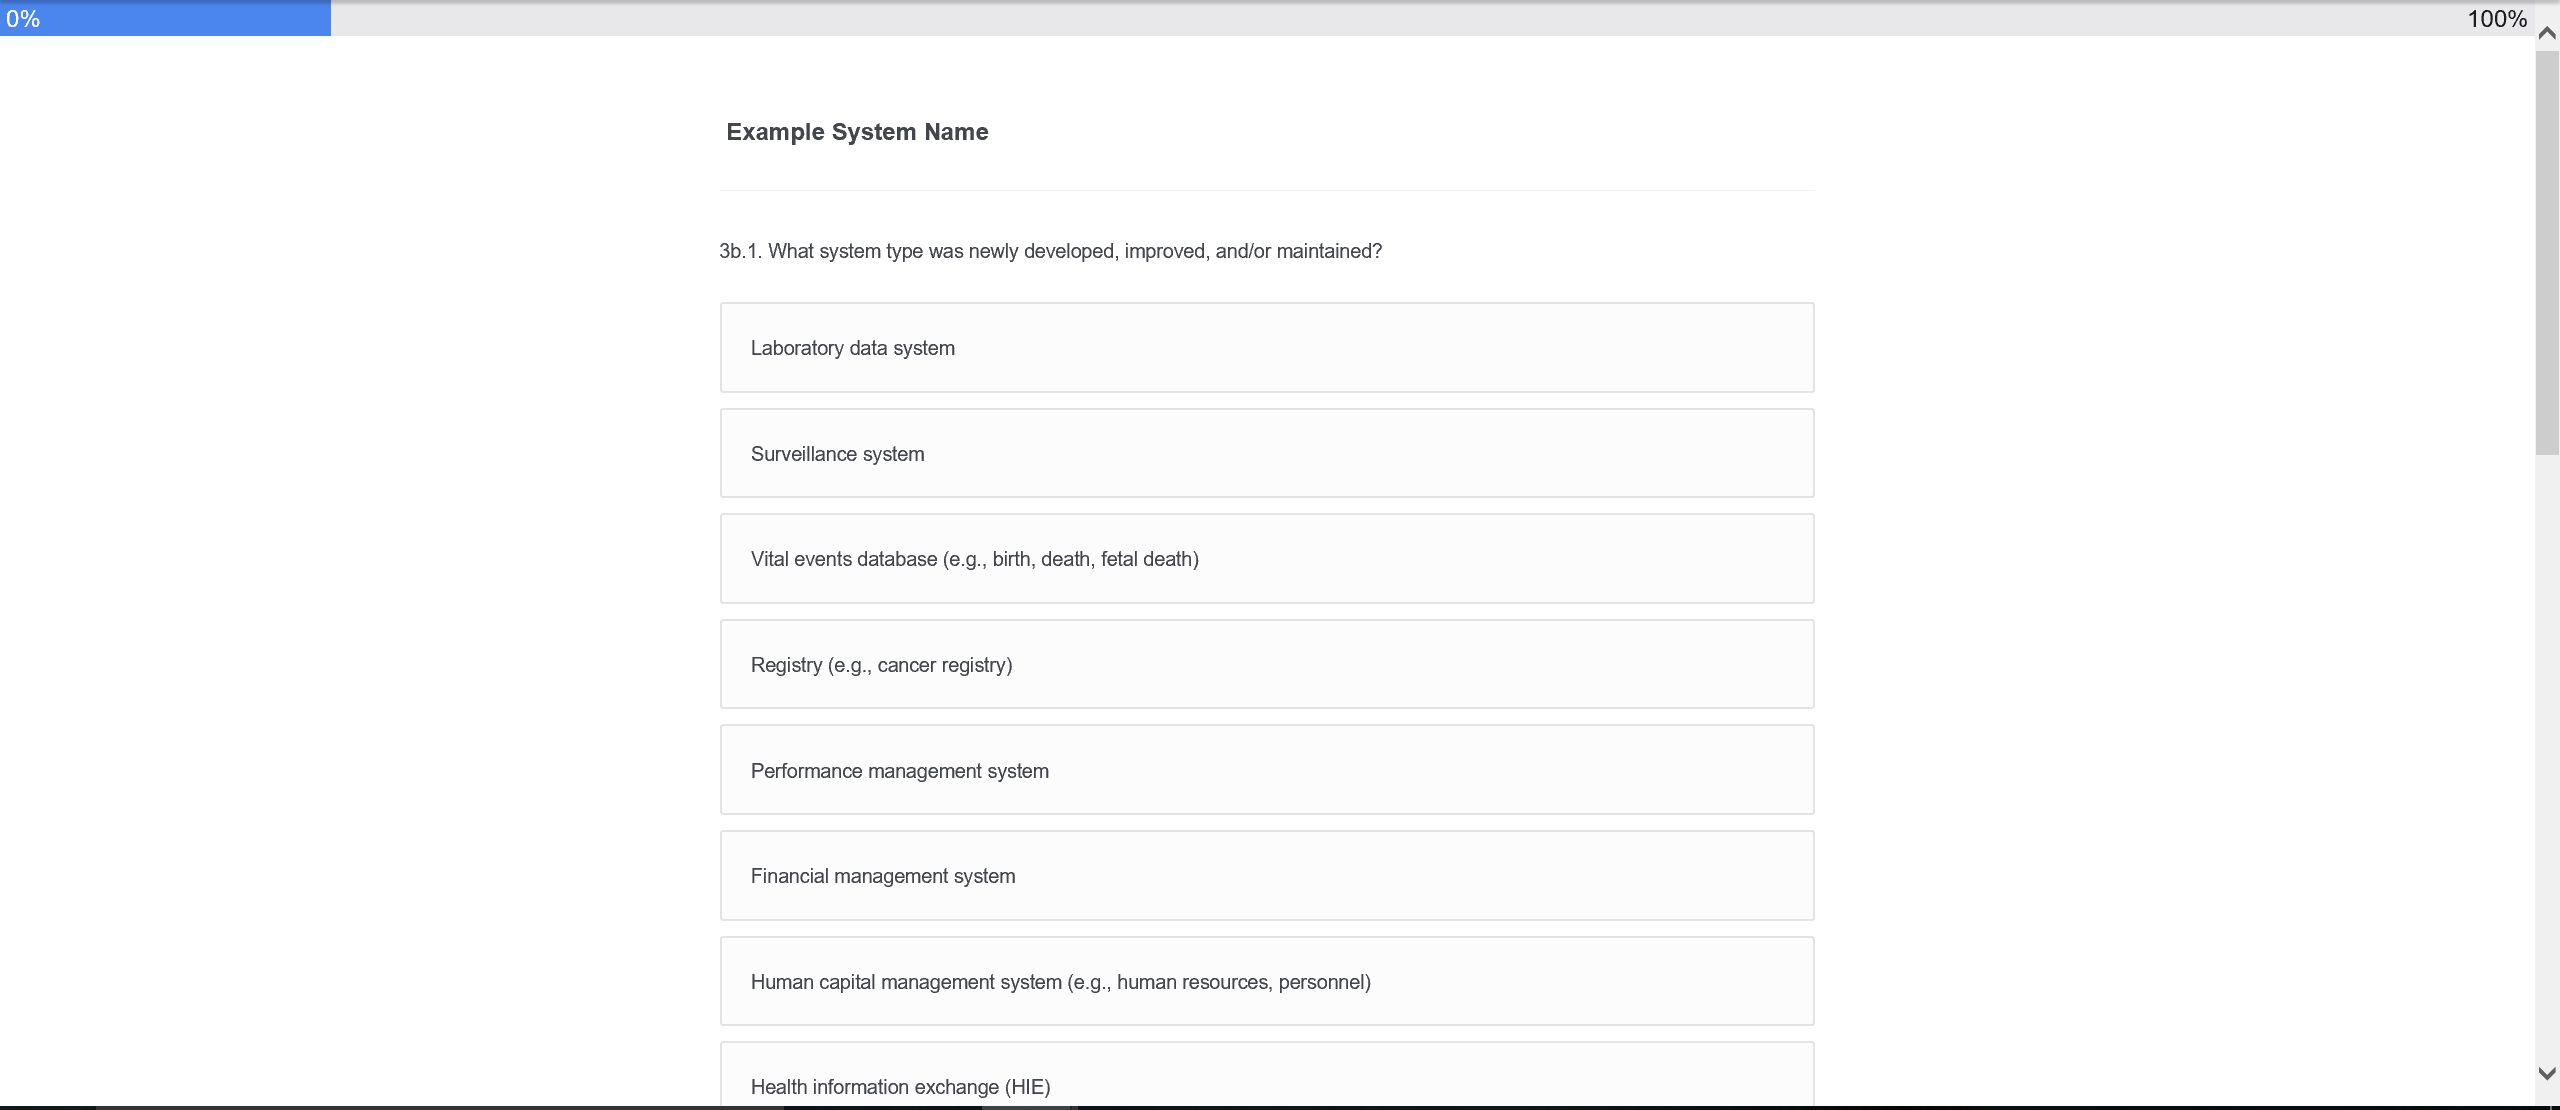
Task: Click the 0% progress label
Action: pyautogui.click(x=23, y=19)
